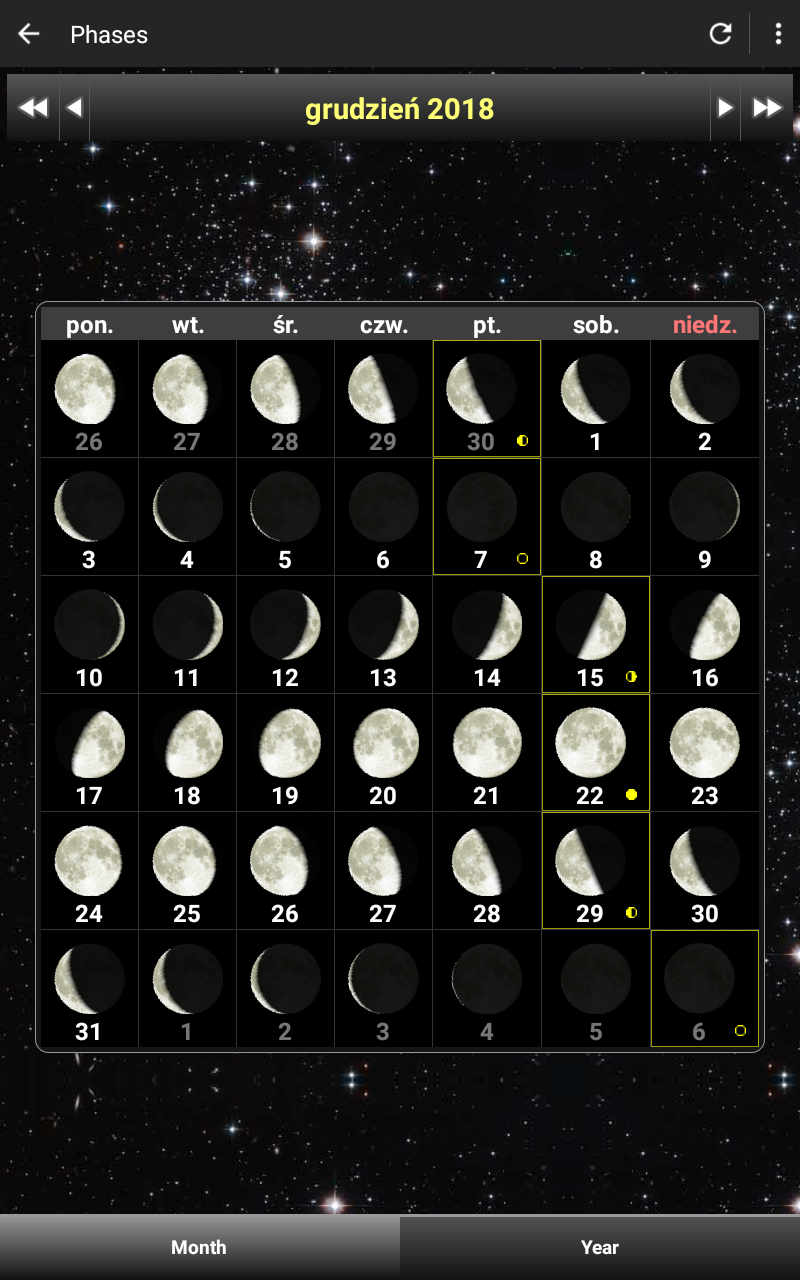The image size is (800, 1280).
Task: Jump back one year with double-left arrow
Action: point(33,108)
